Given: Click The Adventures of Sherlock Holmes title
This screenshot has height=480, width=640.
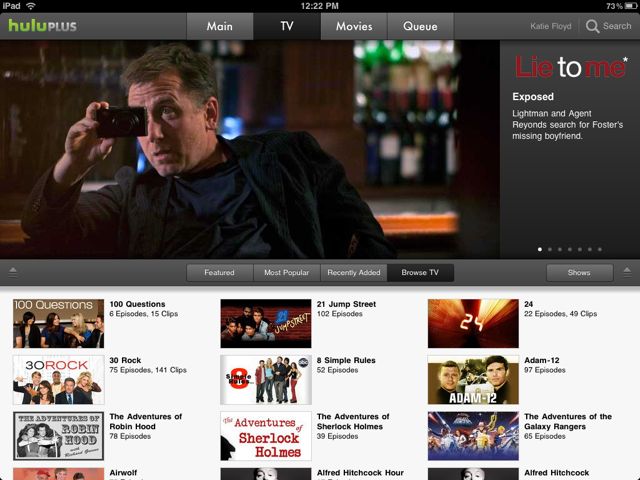Looking at the screenshot, I should 353,421.
